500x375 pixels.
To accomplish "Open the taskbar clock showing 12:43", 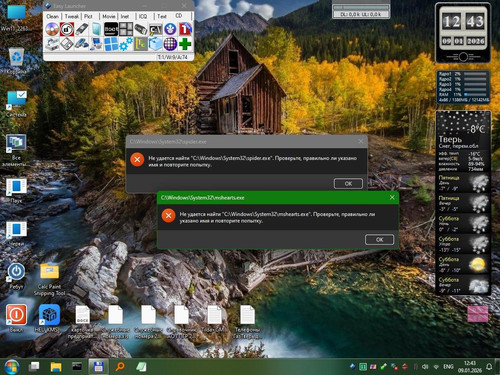I will (470, 367).
